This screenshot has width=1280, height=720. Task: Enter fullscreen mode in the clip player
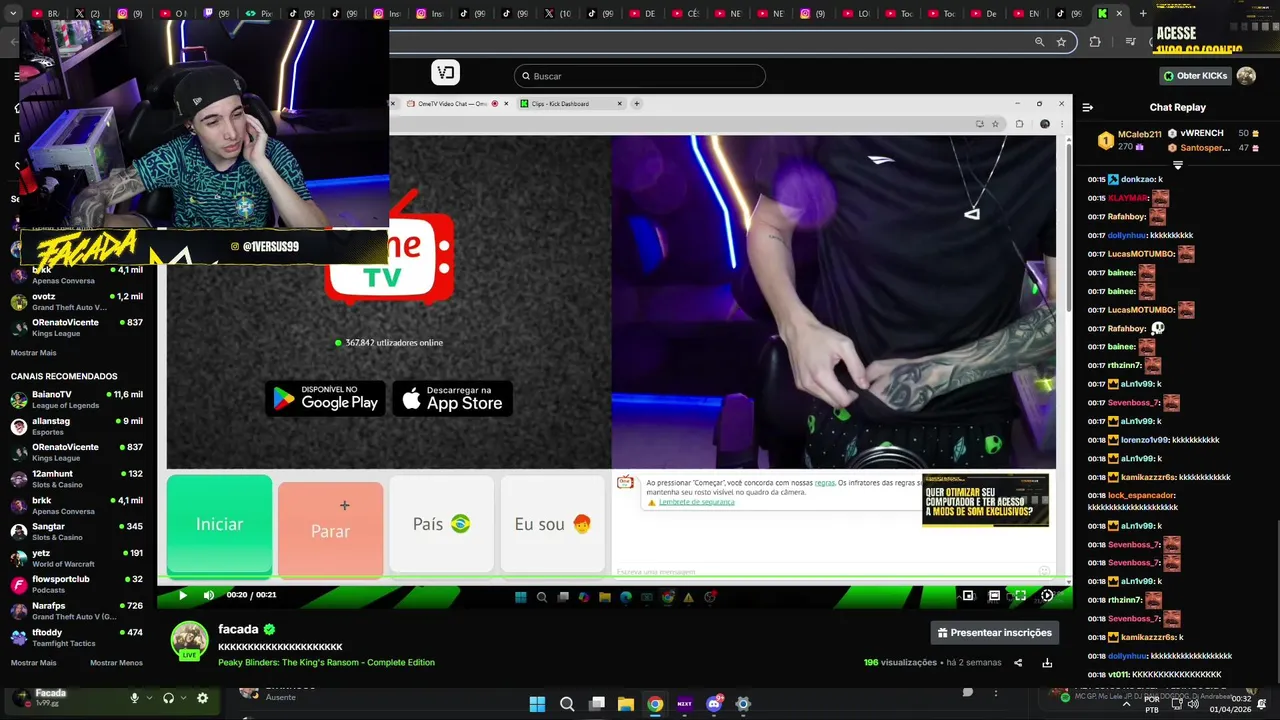pyautogui.click(x=1020, y=595)
